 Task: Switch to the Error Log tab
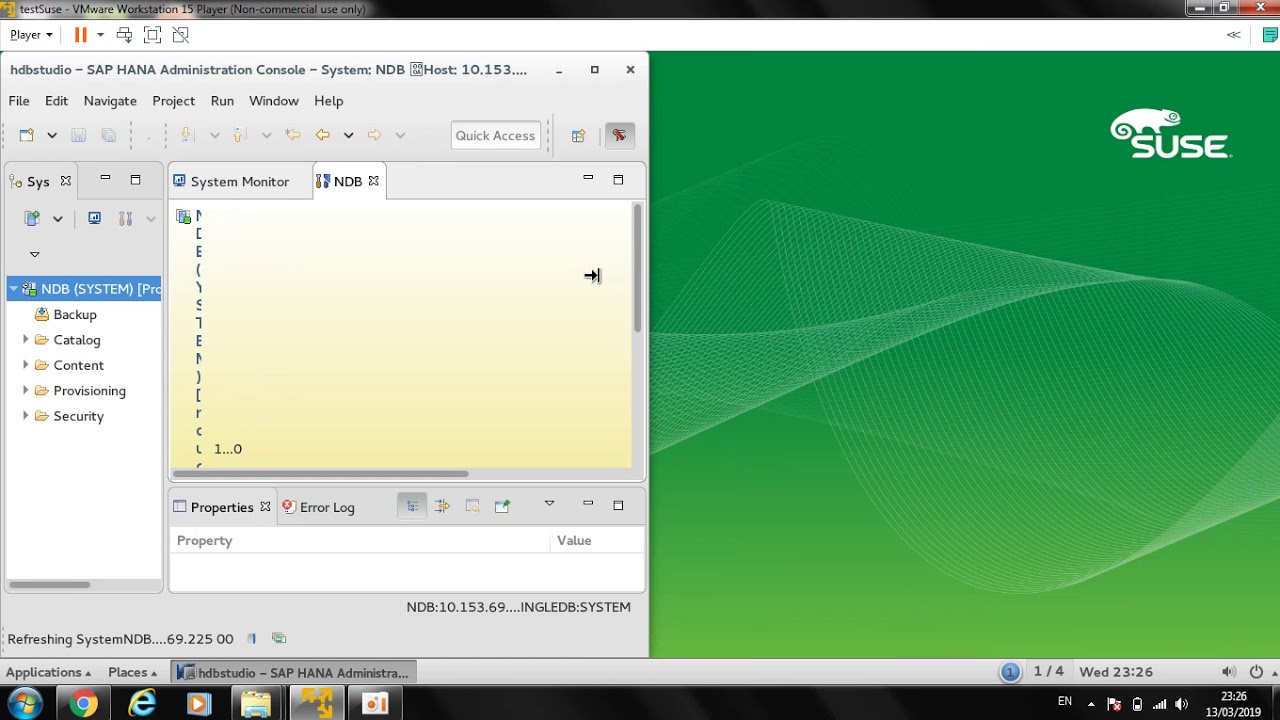(x=319, y=507)
